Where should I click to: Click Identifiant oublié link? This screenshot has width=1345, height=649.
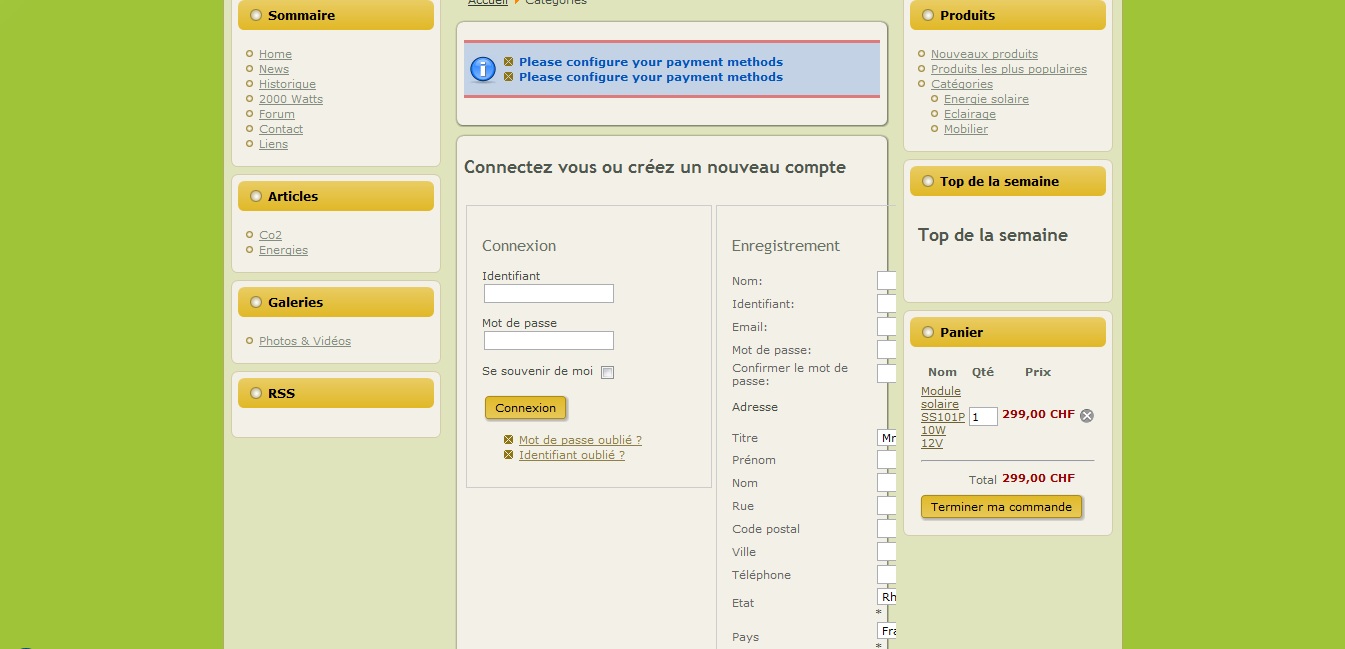click(572, 455)
